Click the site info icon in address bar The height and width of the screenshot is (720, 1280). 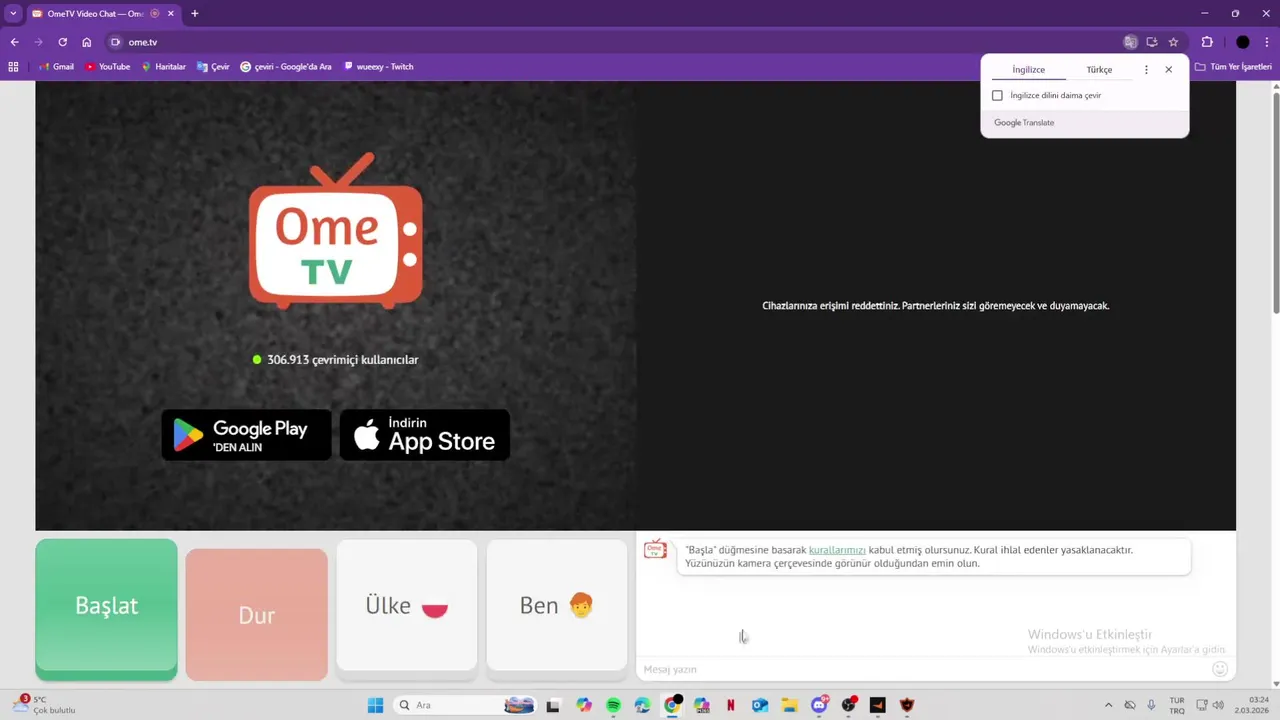116,42
